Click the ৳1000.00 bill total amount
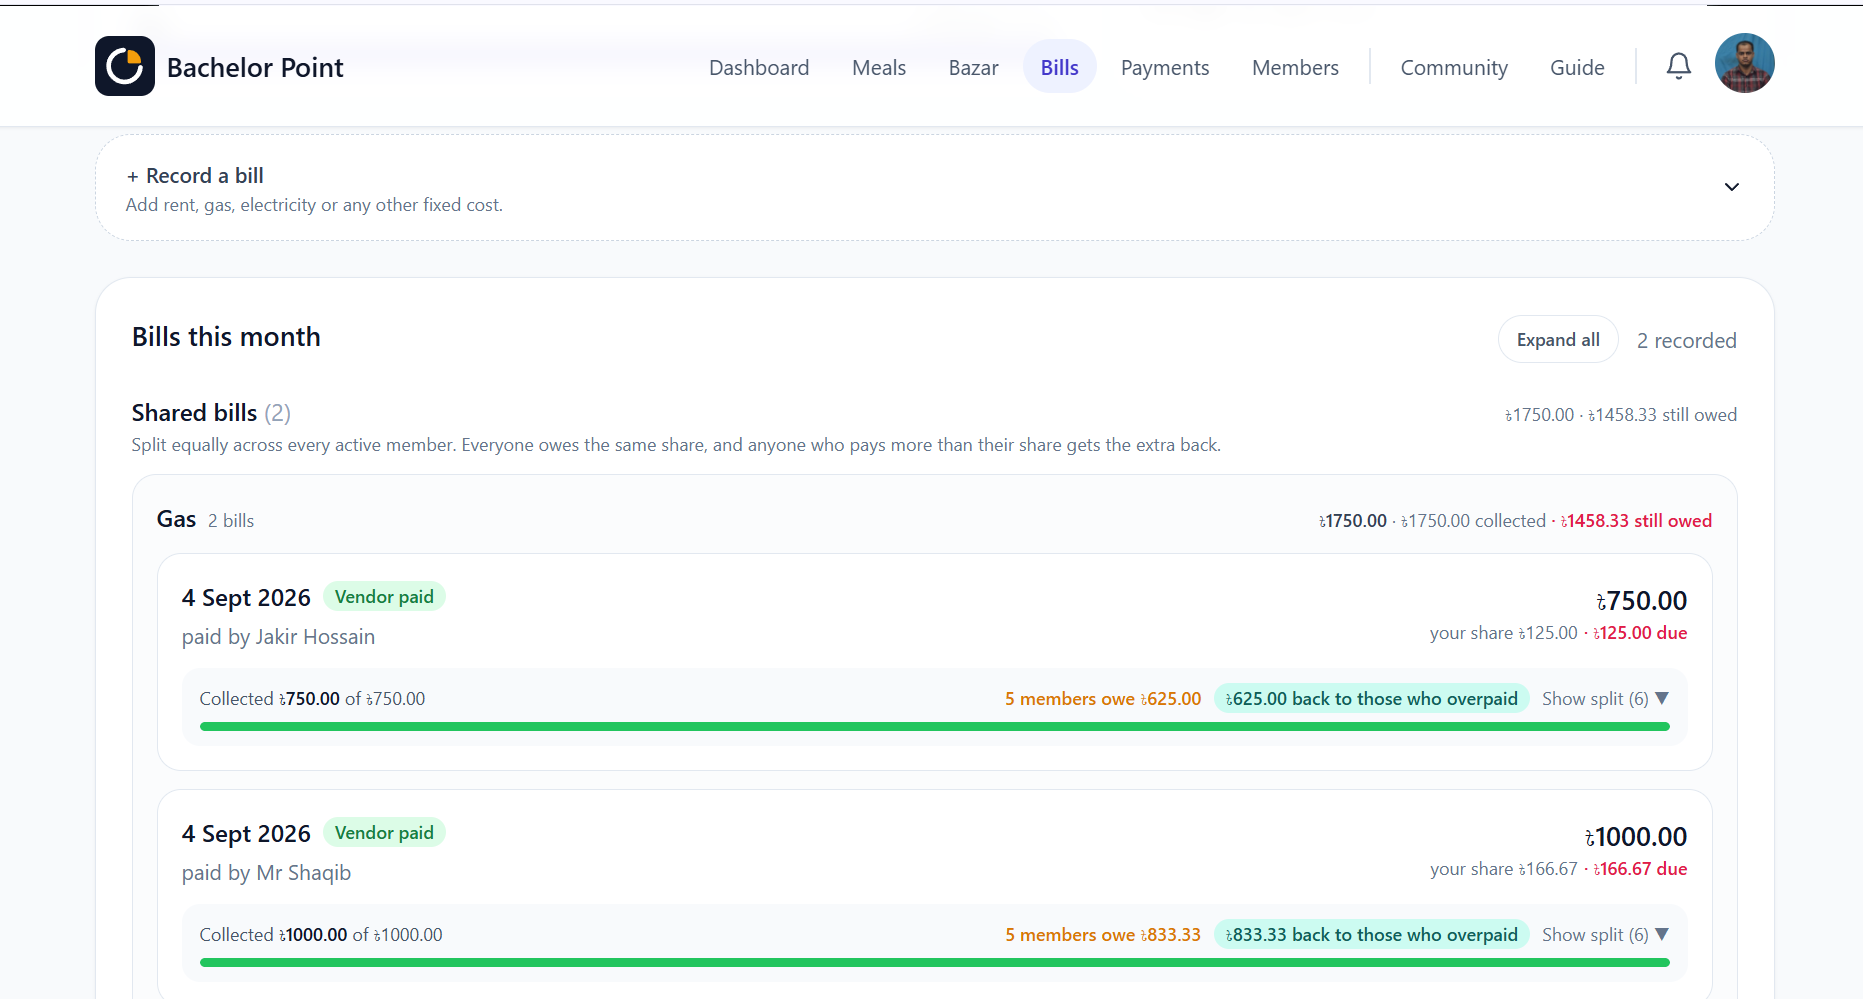 coord(1636,837)
